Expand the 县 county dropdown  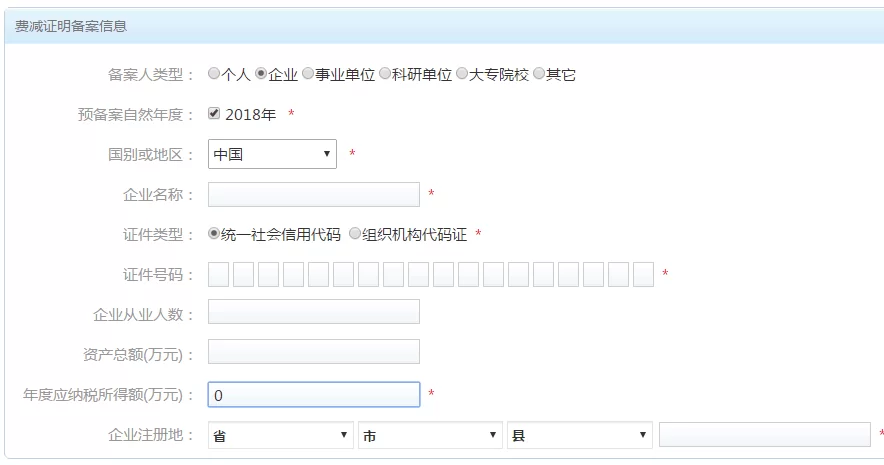coord(580,435)
